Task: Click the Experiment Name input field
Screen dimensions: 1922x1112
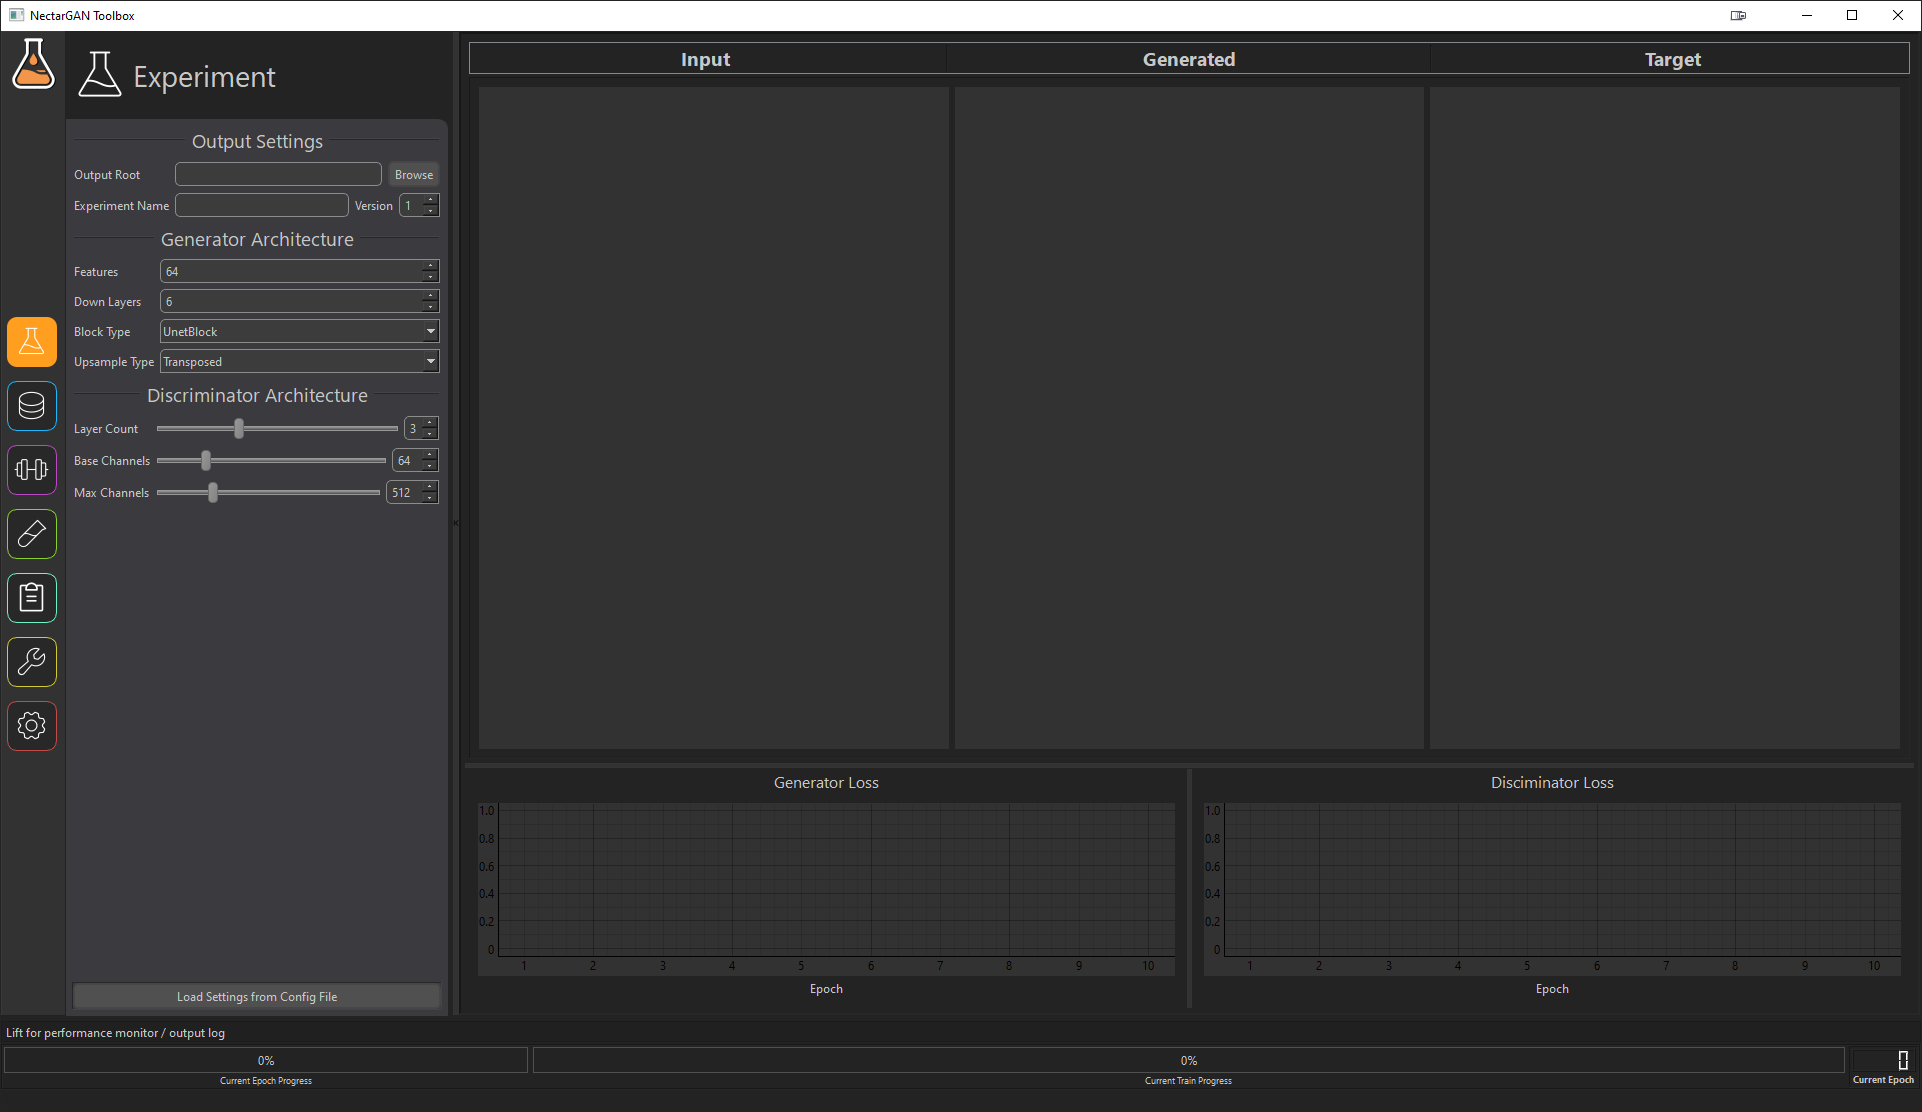Action: coord(261,205)
